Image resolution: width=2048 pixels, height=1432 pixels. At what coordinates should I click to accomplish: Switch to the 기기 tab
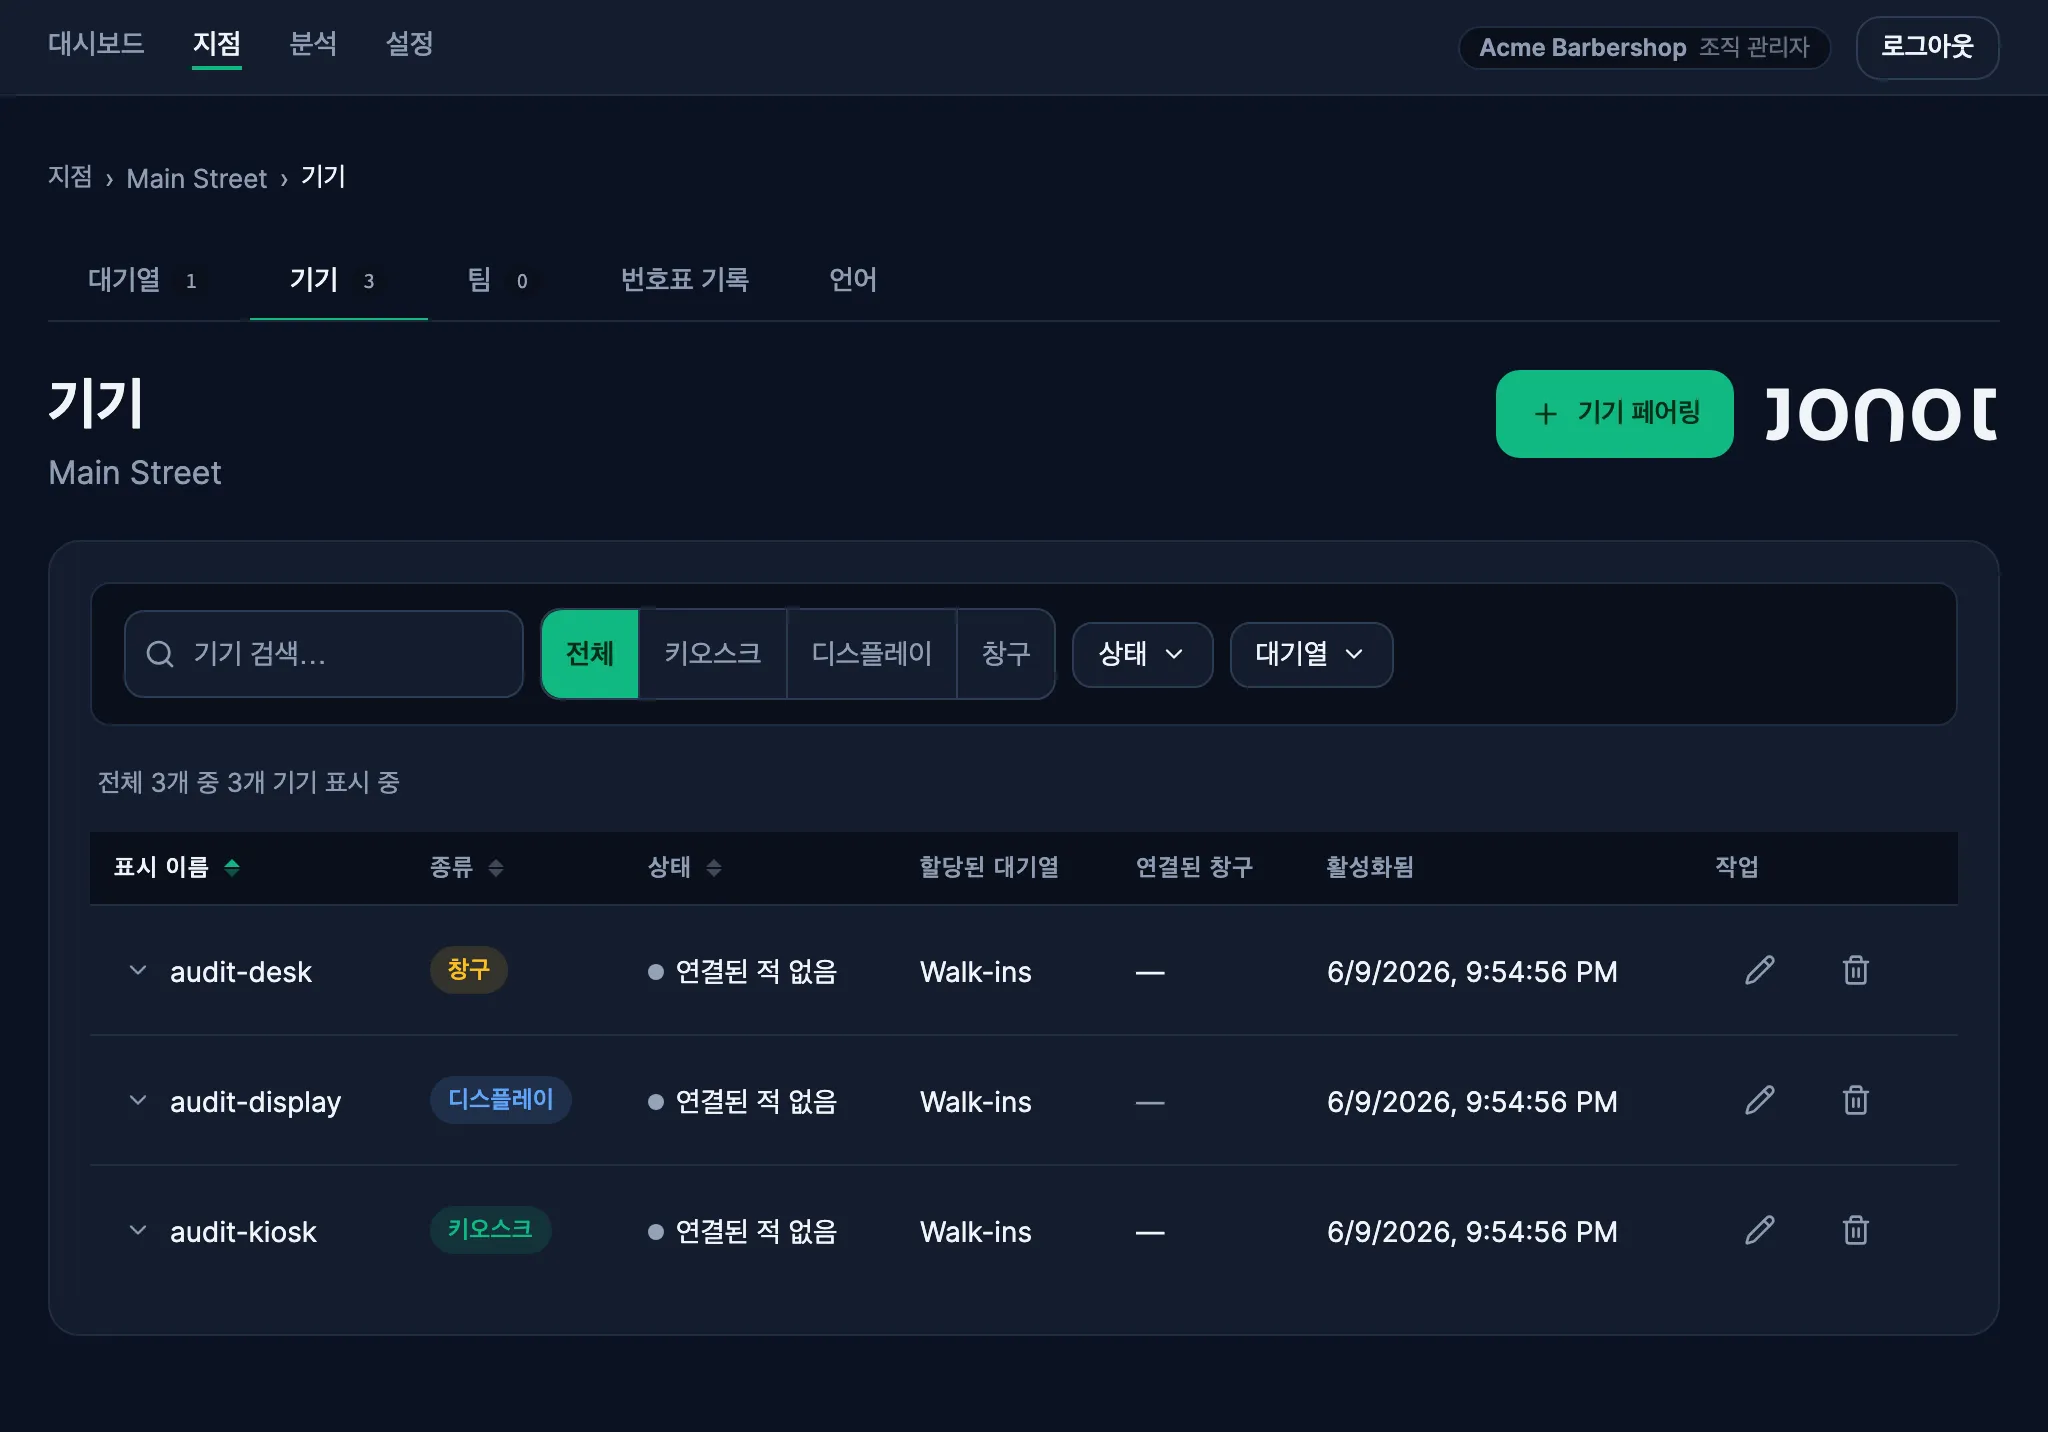(x=338, y=280)
